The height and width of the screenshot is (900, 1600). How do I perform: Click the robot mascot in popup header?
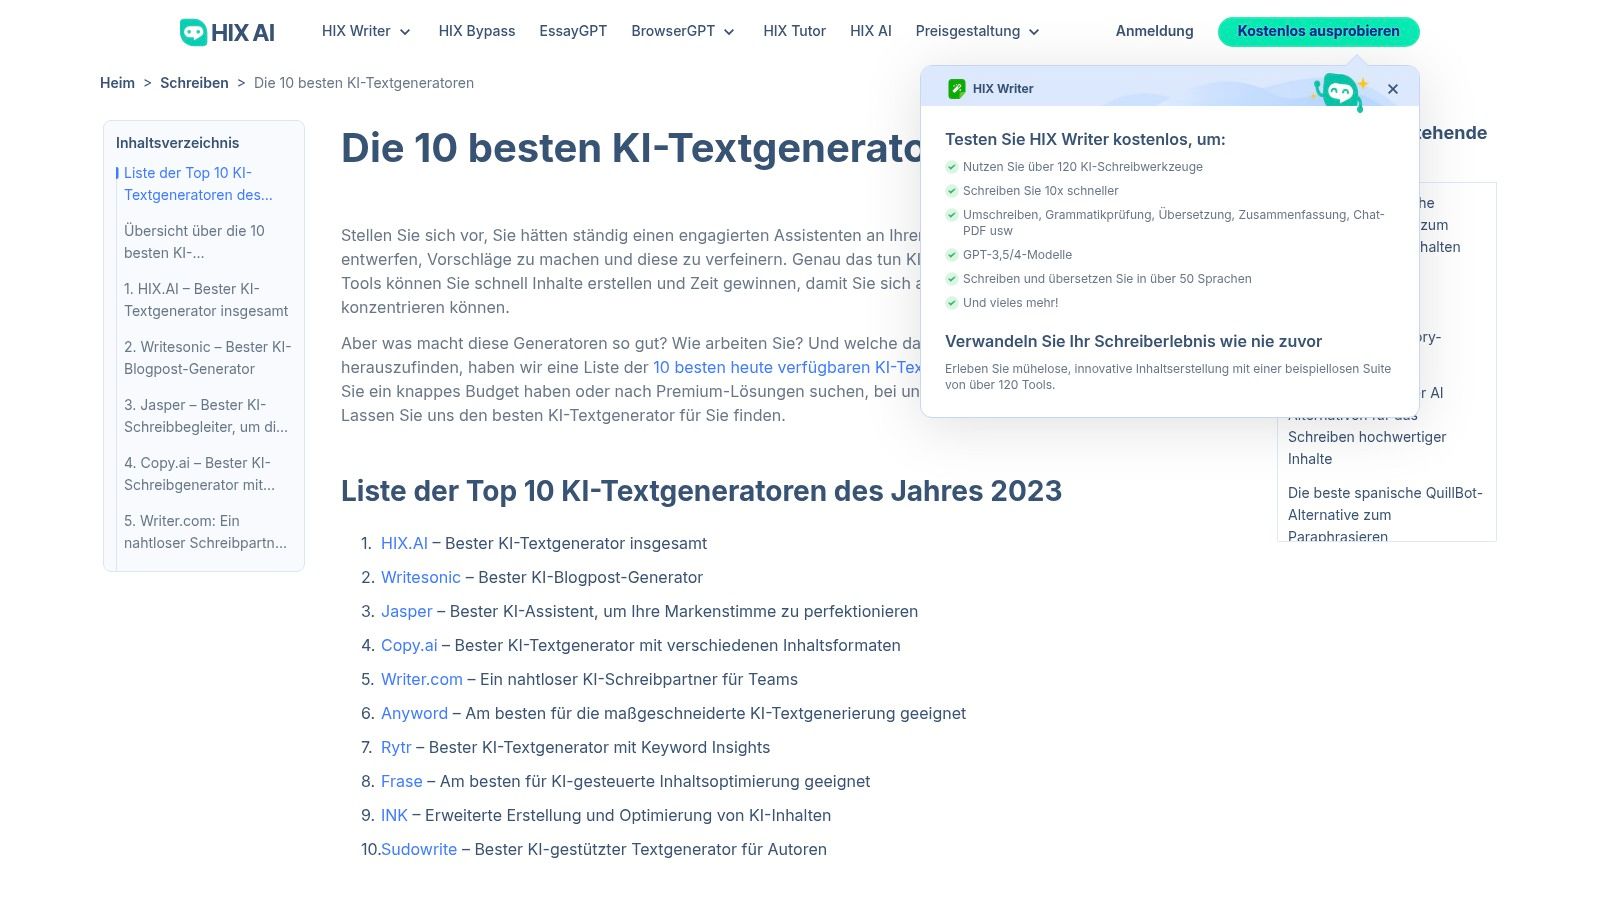[1340, 92]
